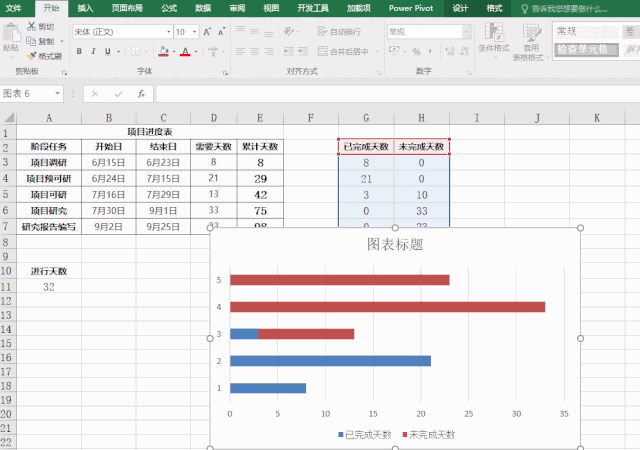640x450 pixels.
Task: Click the 项目进度表 title cell
Action: click(150, 132)
